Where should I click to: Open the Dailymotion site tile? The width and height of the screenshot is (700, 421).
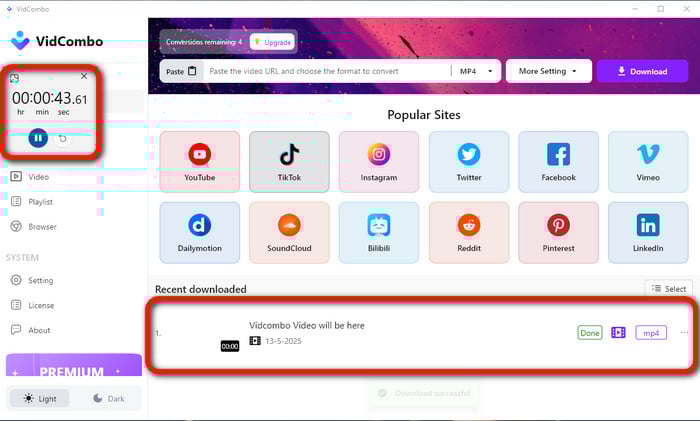pyautogui.click(x=200, y=233)
